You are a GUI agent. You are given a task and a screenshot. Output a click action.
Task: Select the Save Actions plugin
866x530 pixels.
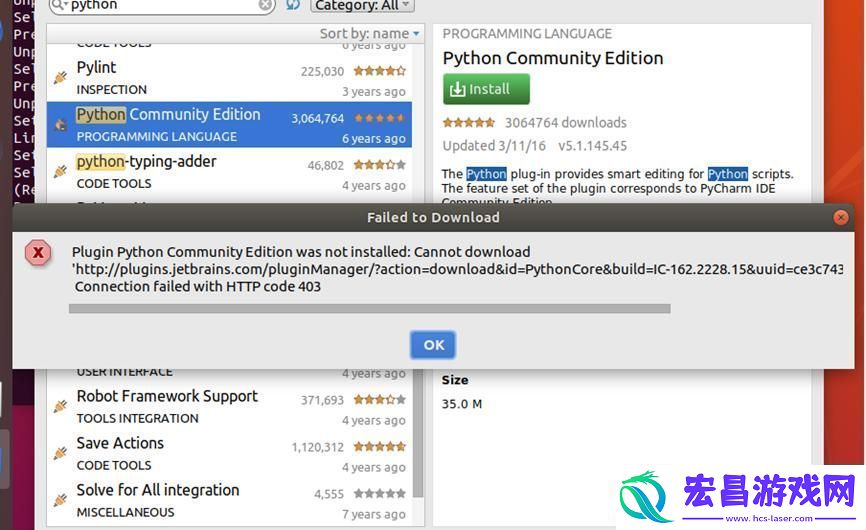[229, 454]
